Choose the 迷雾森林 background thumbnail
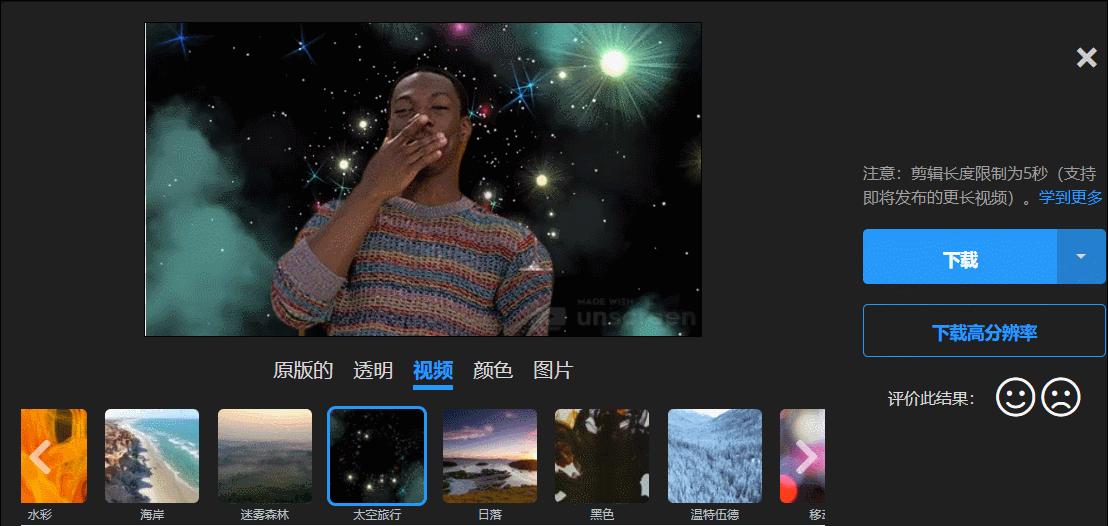The image size is (1108, 526). (x=265, y=456)
